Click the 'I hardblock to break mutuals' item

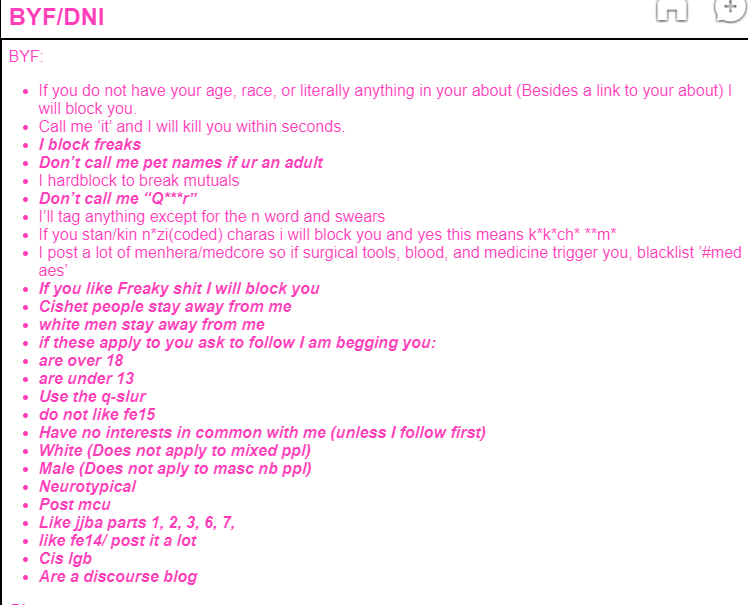(x=139, y=180)
